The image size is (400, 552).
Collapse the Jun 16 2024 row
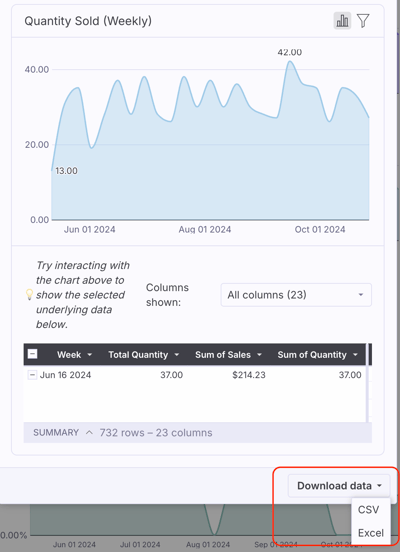click(32, 375)
